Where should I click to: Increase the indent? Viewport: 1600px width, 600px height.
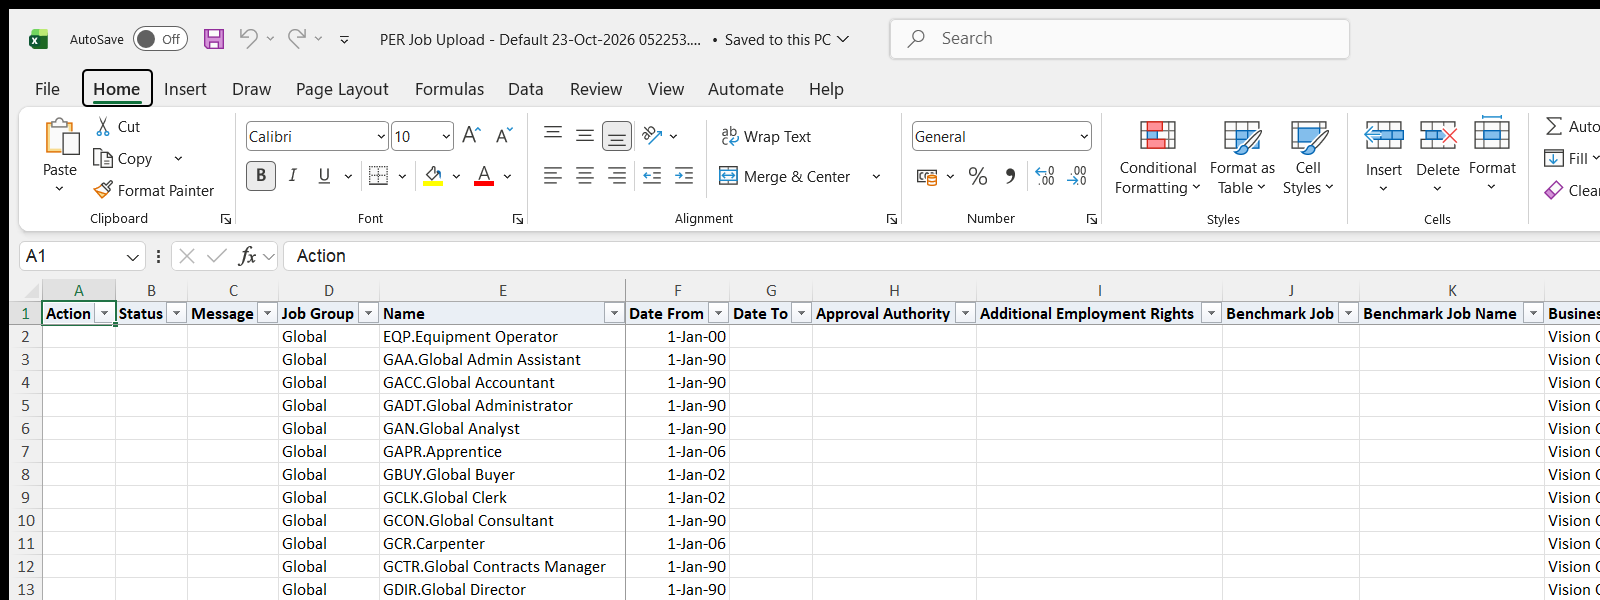(x=684, y=176)
